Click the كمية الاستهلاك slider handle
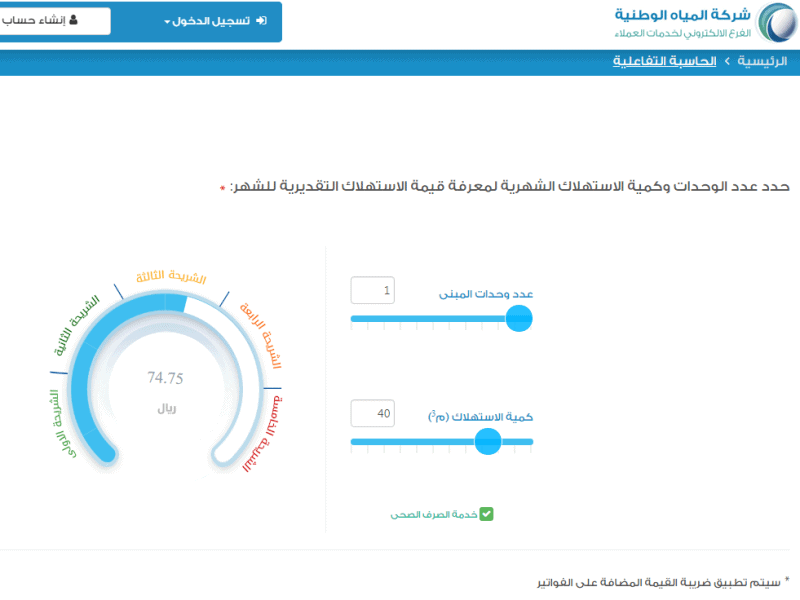The height and width of the screenshot is (600, 800). coord(488,441)
